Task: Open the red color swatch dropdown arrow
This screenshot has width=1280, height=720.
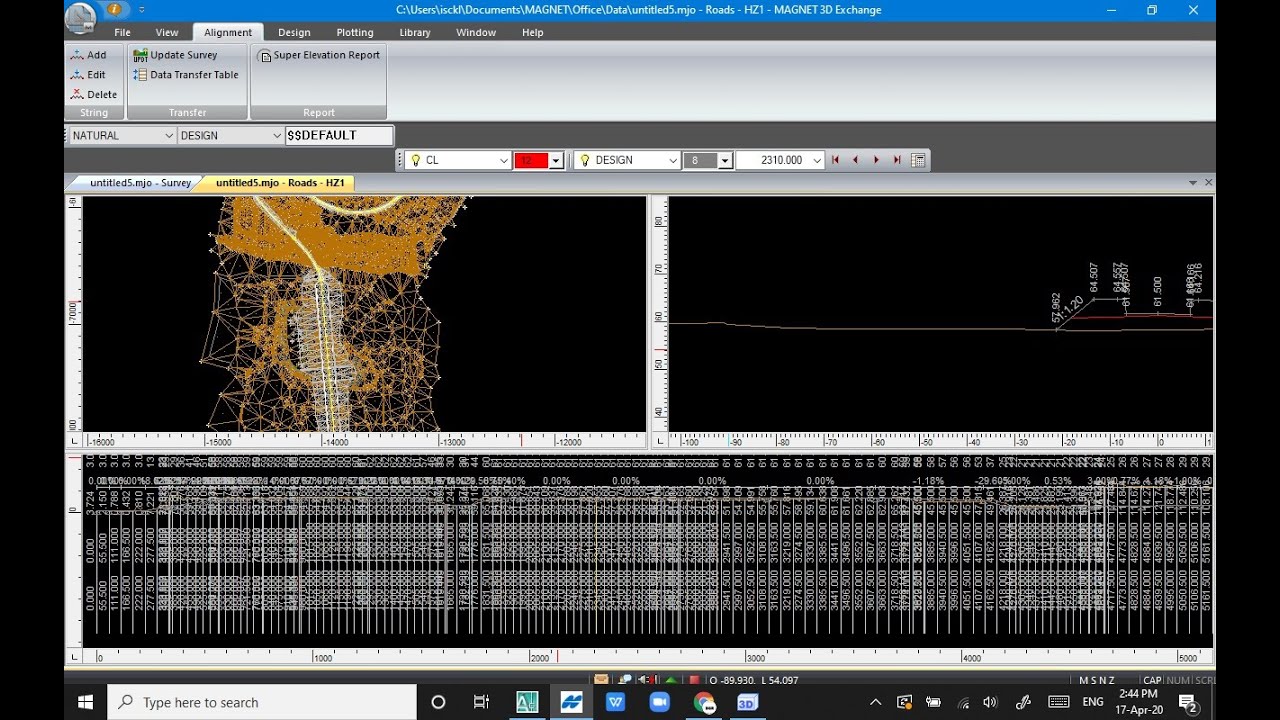Action: [x=556, y=160]
